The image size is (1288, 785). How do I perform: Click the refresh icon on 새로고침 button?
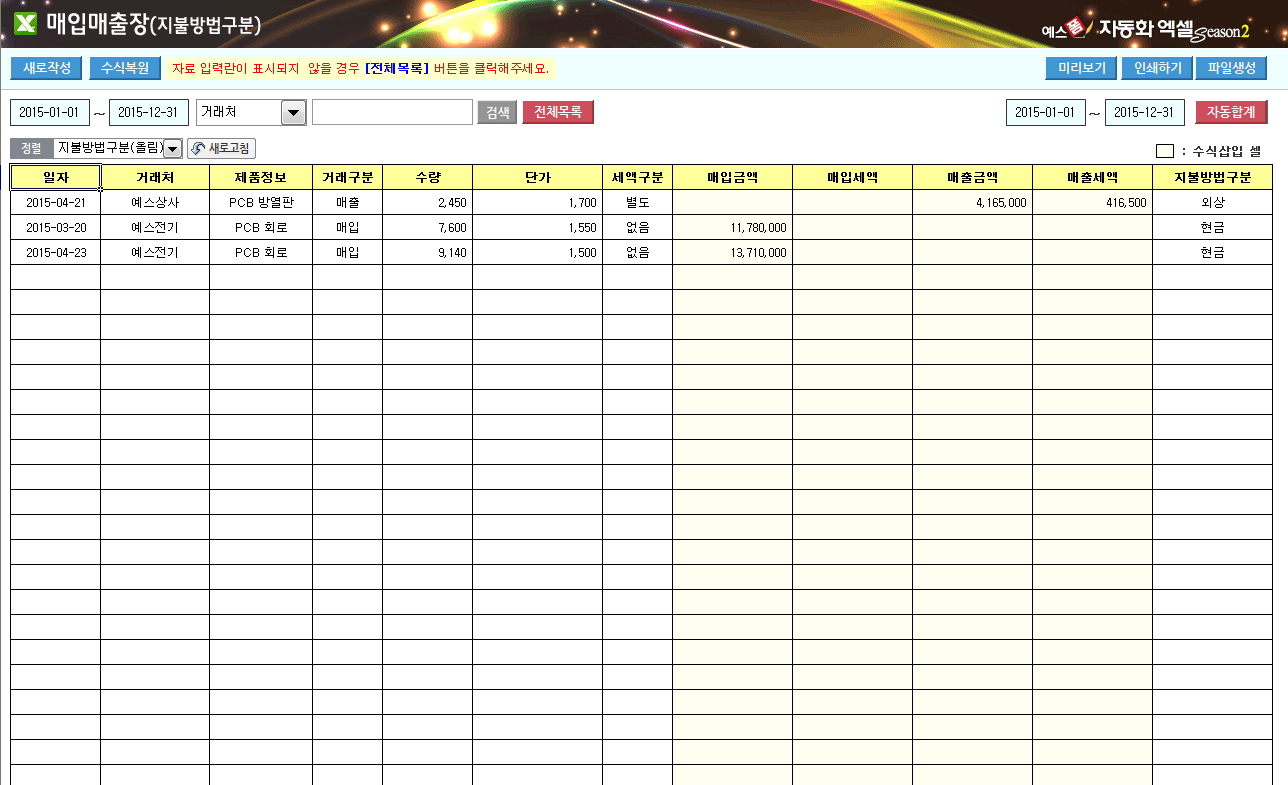[198, 149]
